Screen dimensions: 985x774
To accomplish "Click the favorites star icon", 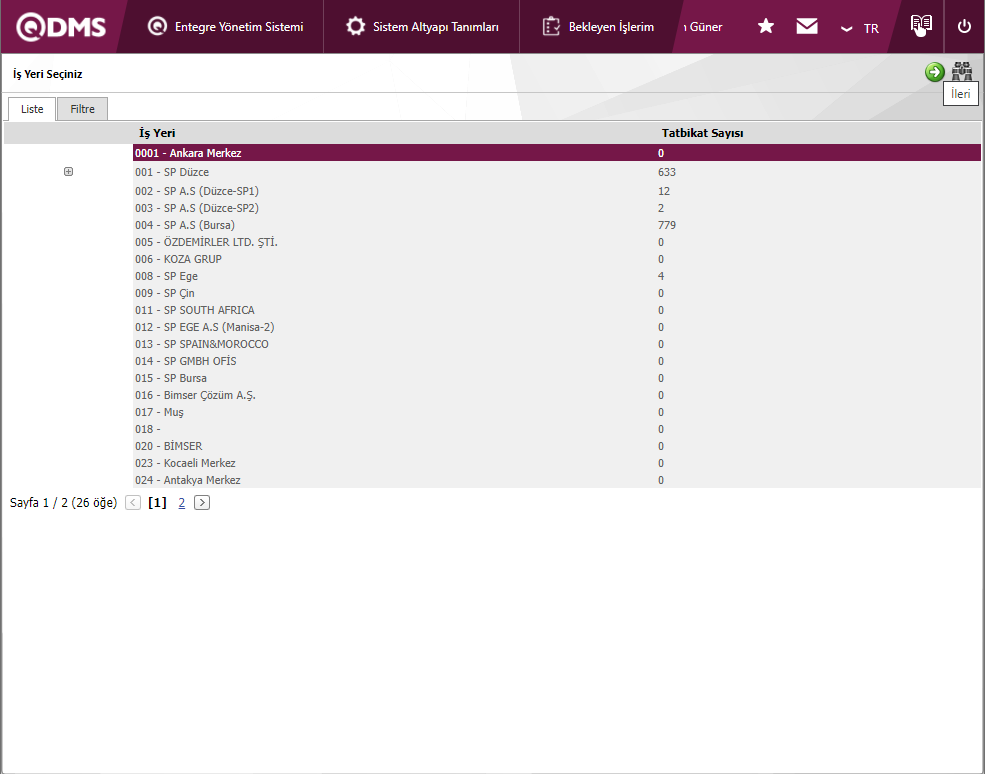I will pyautogui.click(x=766, y=26).
